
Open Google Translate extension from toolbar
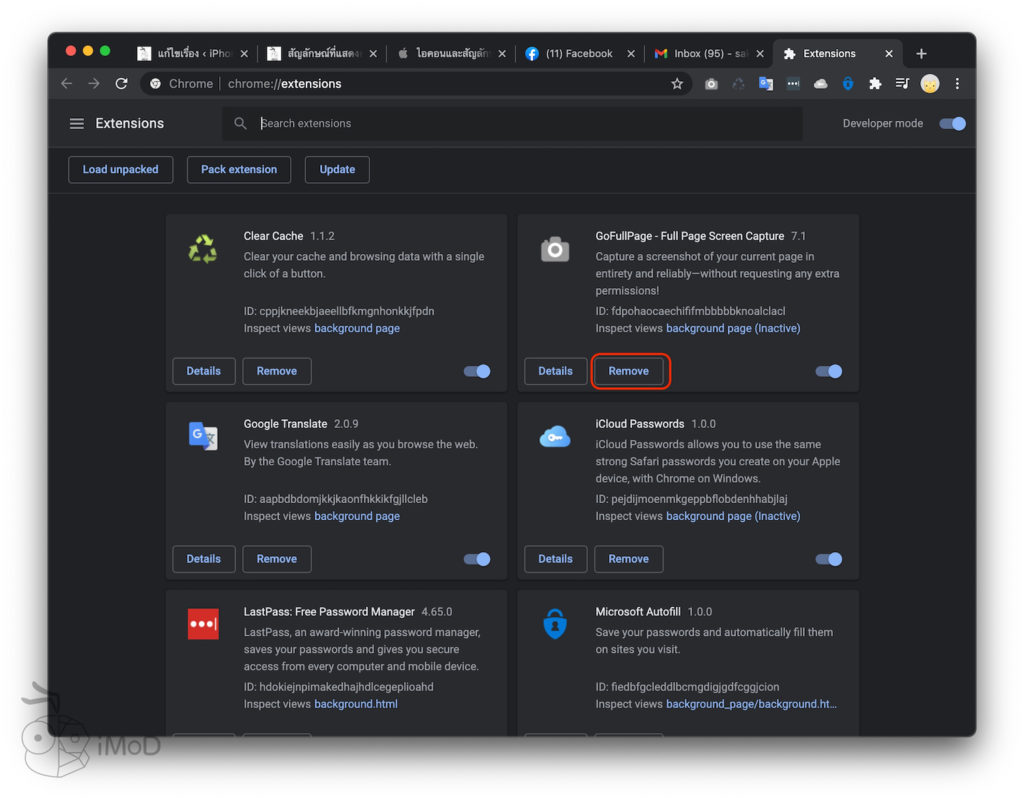(x=766, y=84)
